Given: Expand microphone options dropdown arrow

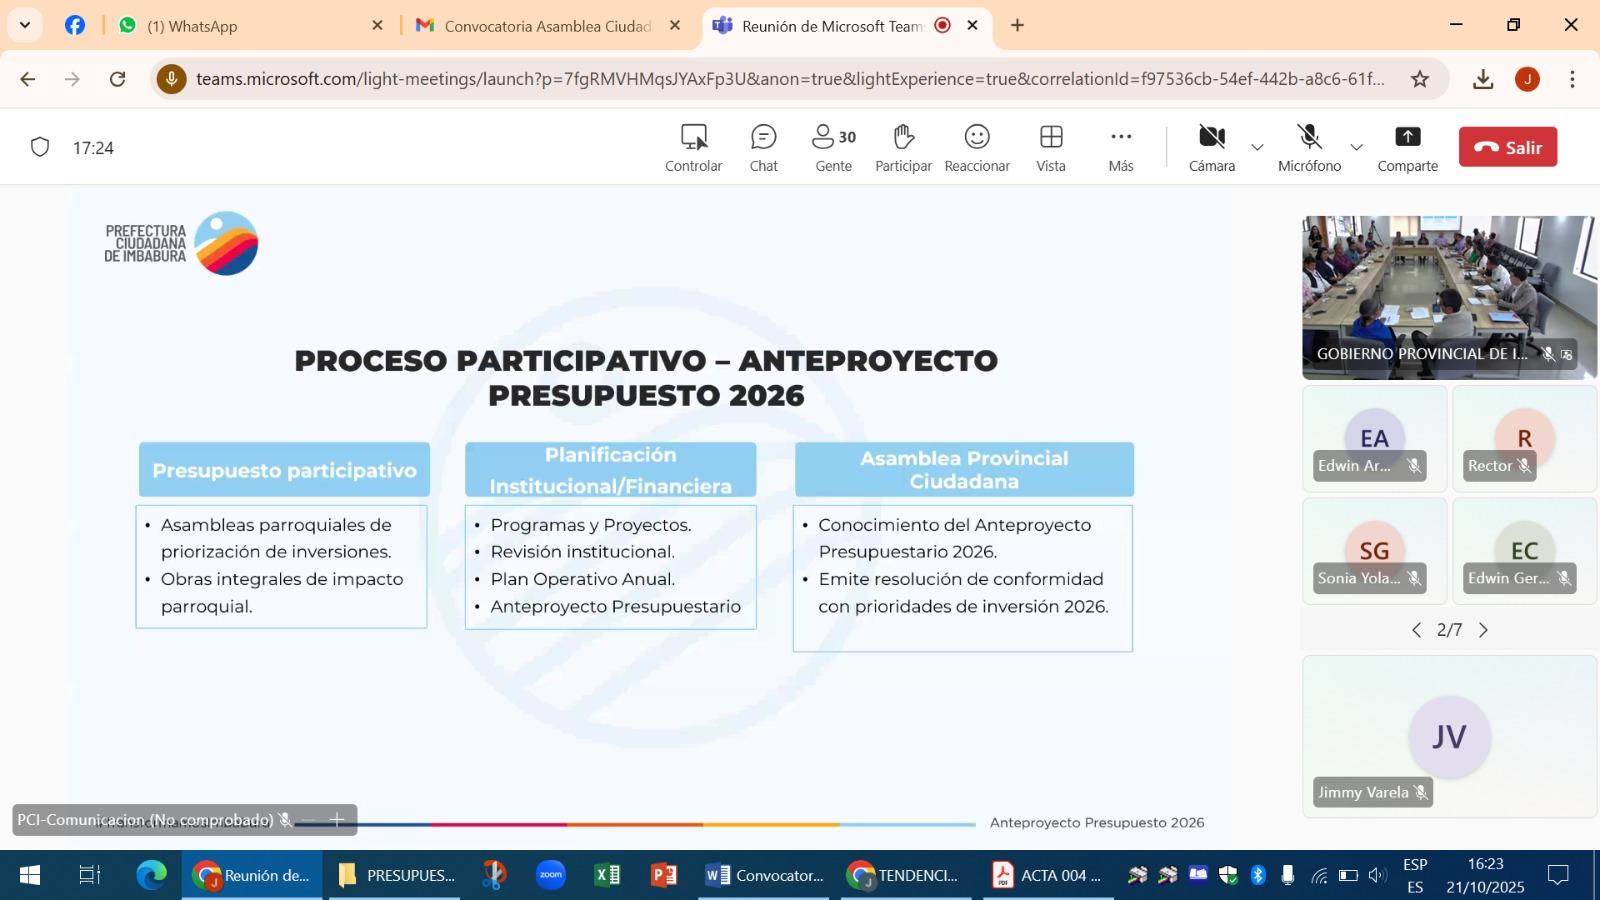Looking at the screenshot, I should pos(1356,147).
